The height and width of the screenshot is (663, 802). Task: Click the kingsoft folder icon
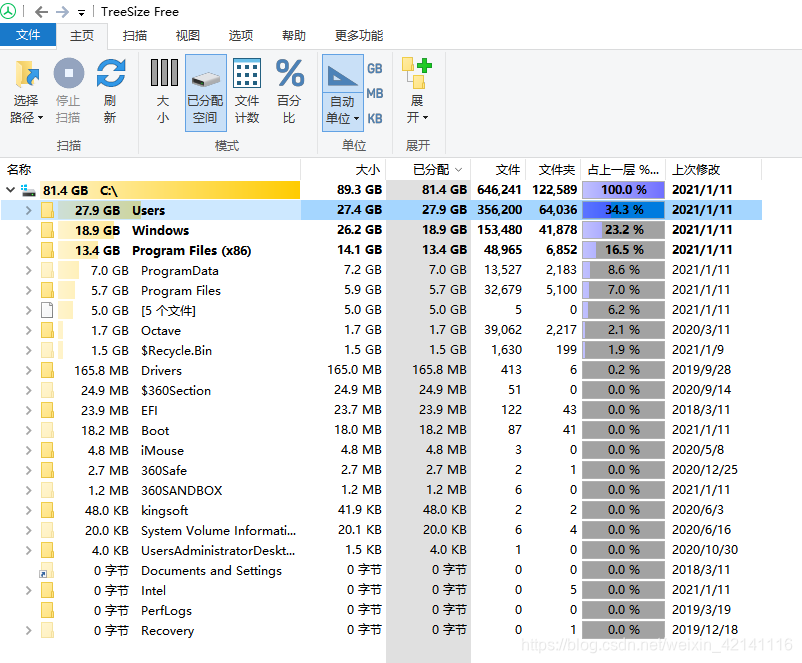tap(48, 511)
